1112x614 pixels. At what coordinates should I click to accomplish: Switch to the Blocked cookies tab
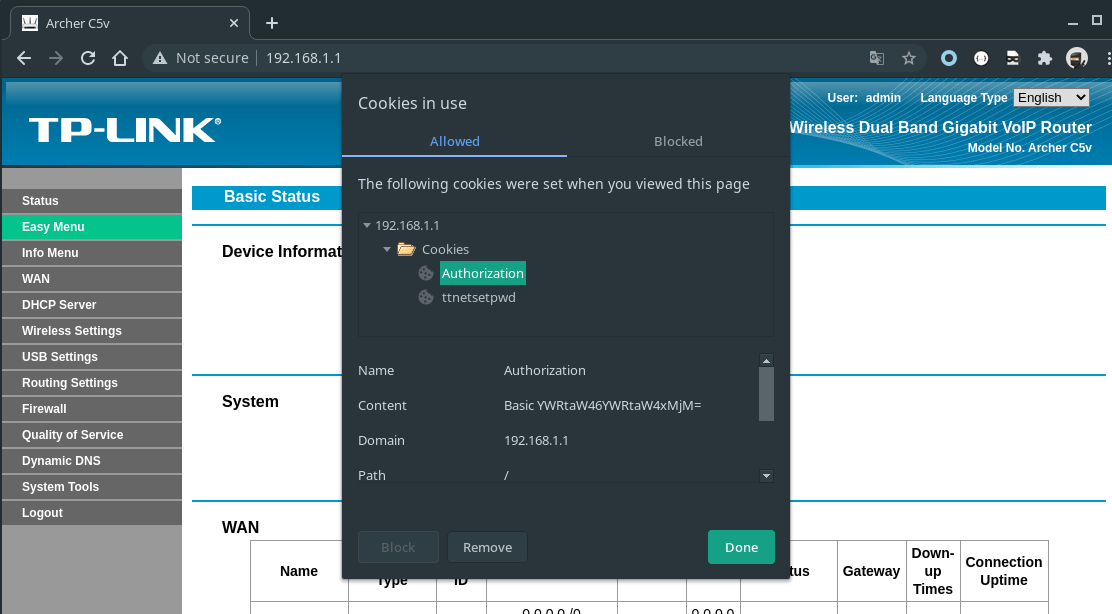(x=678, y=141)
